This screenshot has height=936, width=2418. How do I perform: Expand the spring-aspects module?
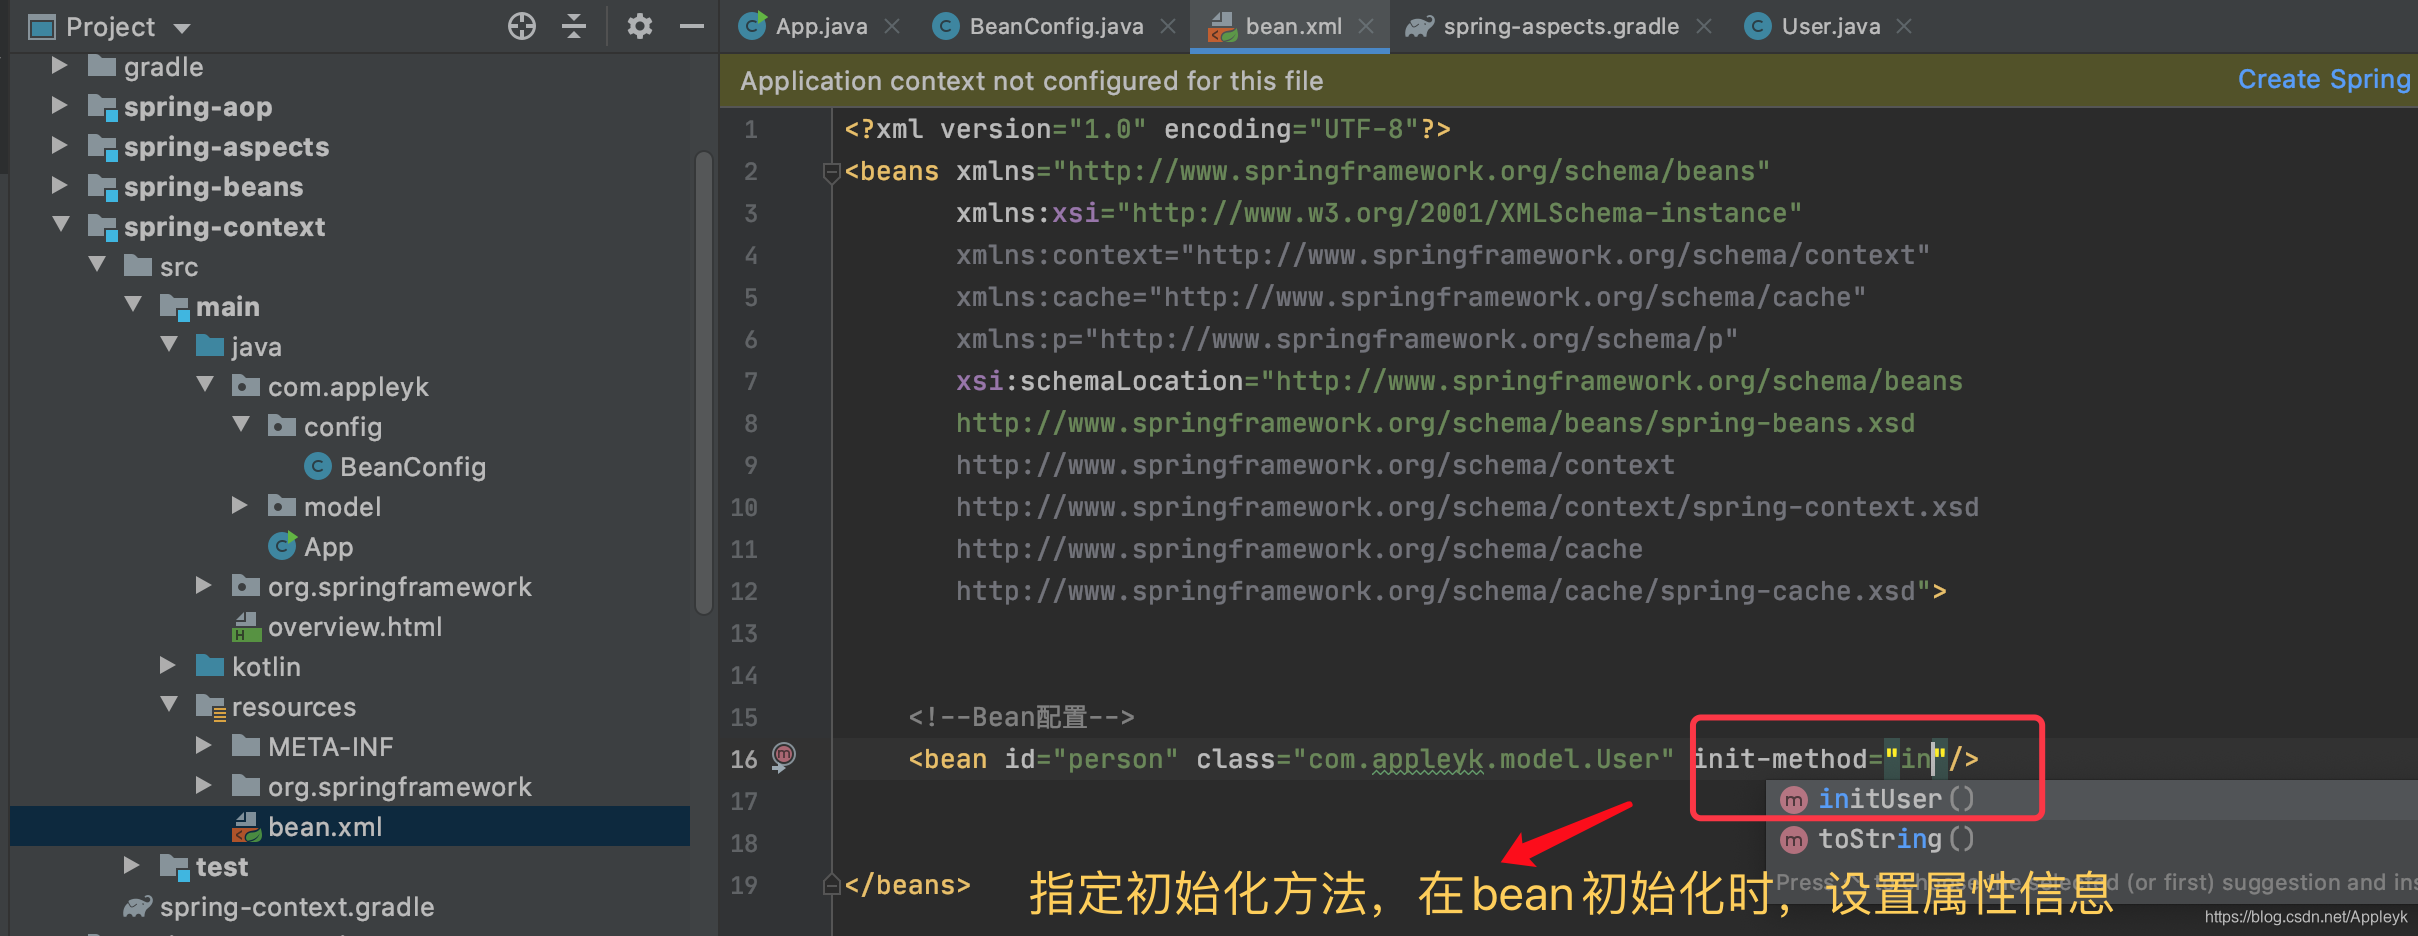tap(59, 145)
